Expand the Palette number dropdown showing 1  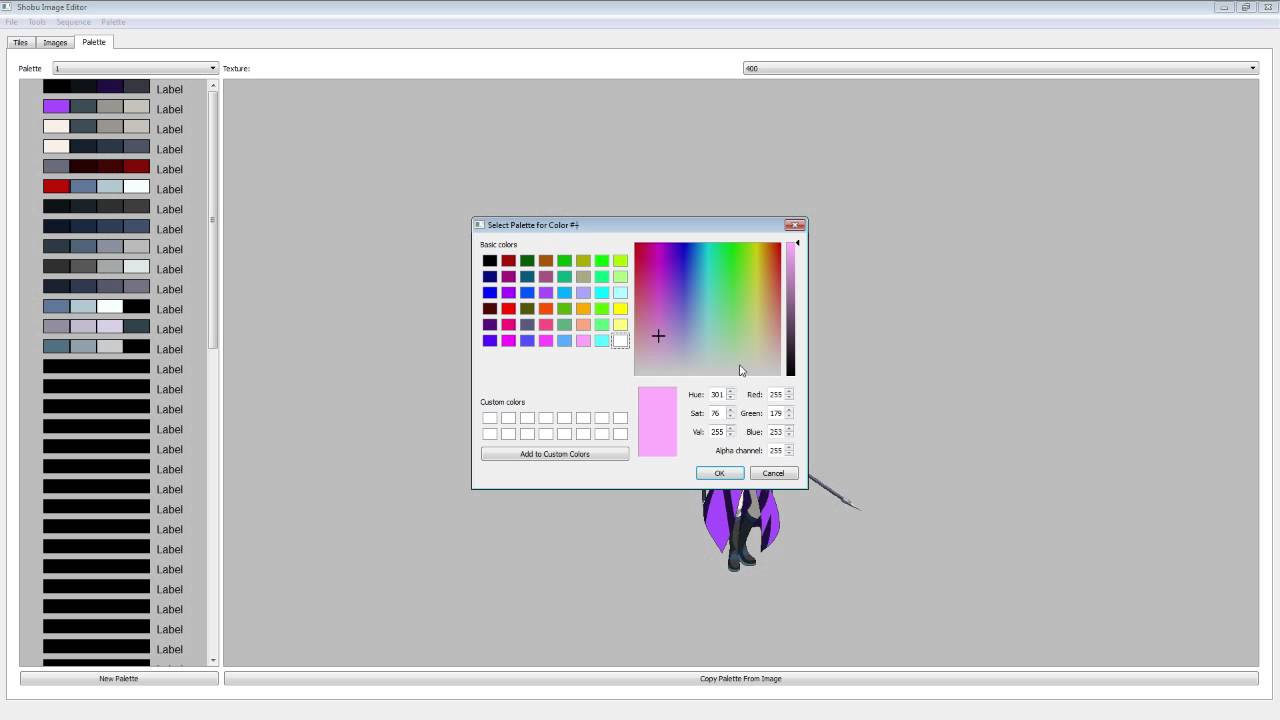[x=135, y=68]
